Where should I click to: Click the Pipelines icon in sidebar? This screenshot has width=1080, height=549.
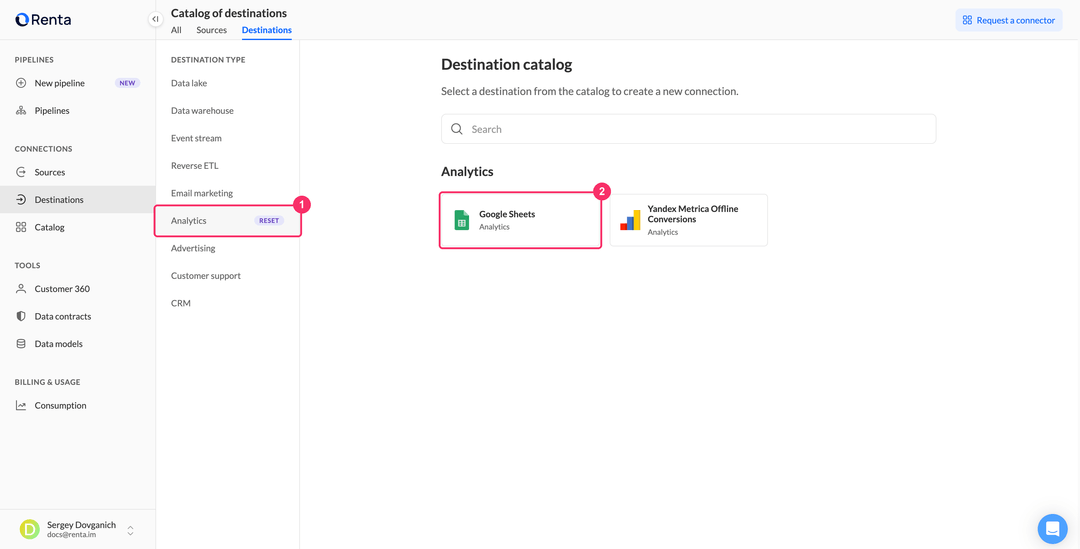[21, 110]
